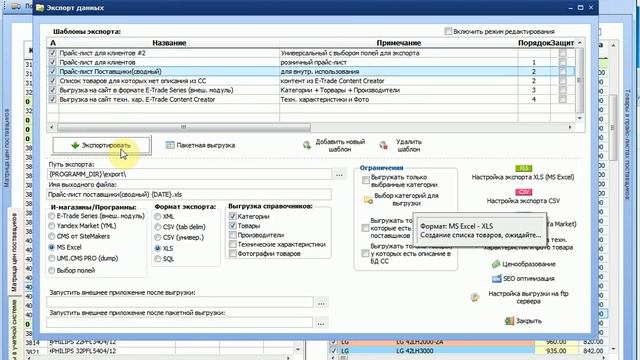This screenshot has height=360, width=640.
Task: Open Пакетная выгрузка batch export
Action: pyautogui.click(x=200, y=145)
